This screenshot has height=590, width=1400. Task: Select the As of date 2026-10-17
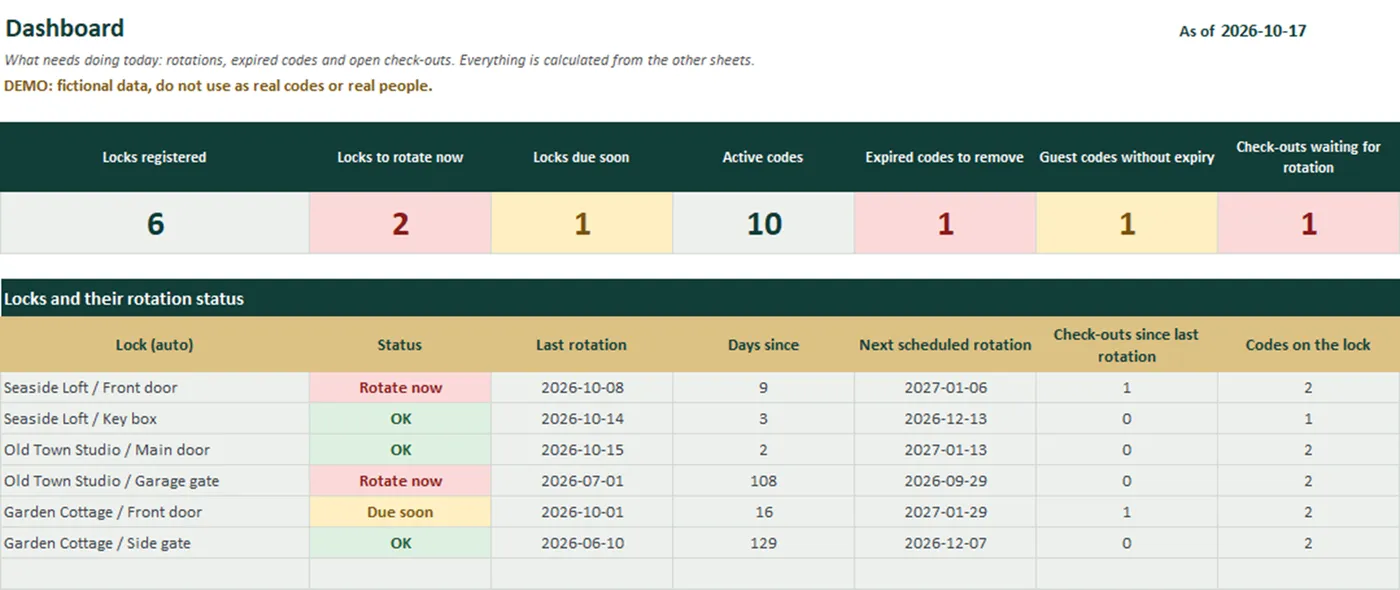(1263, 31)
